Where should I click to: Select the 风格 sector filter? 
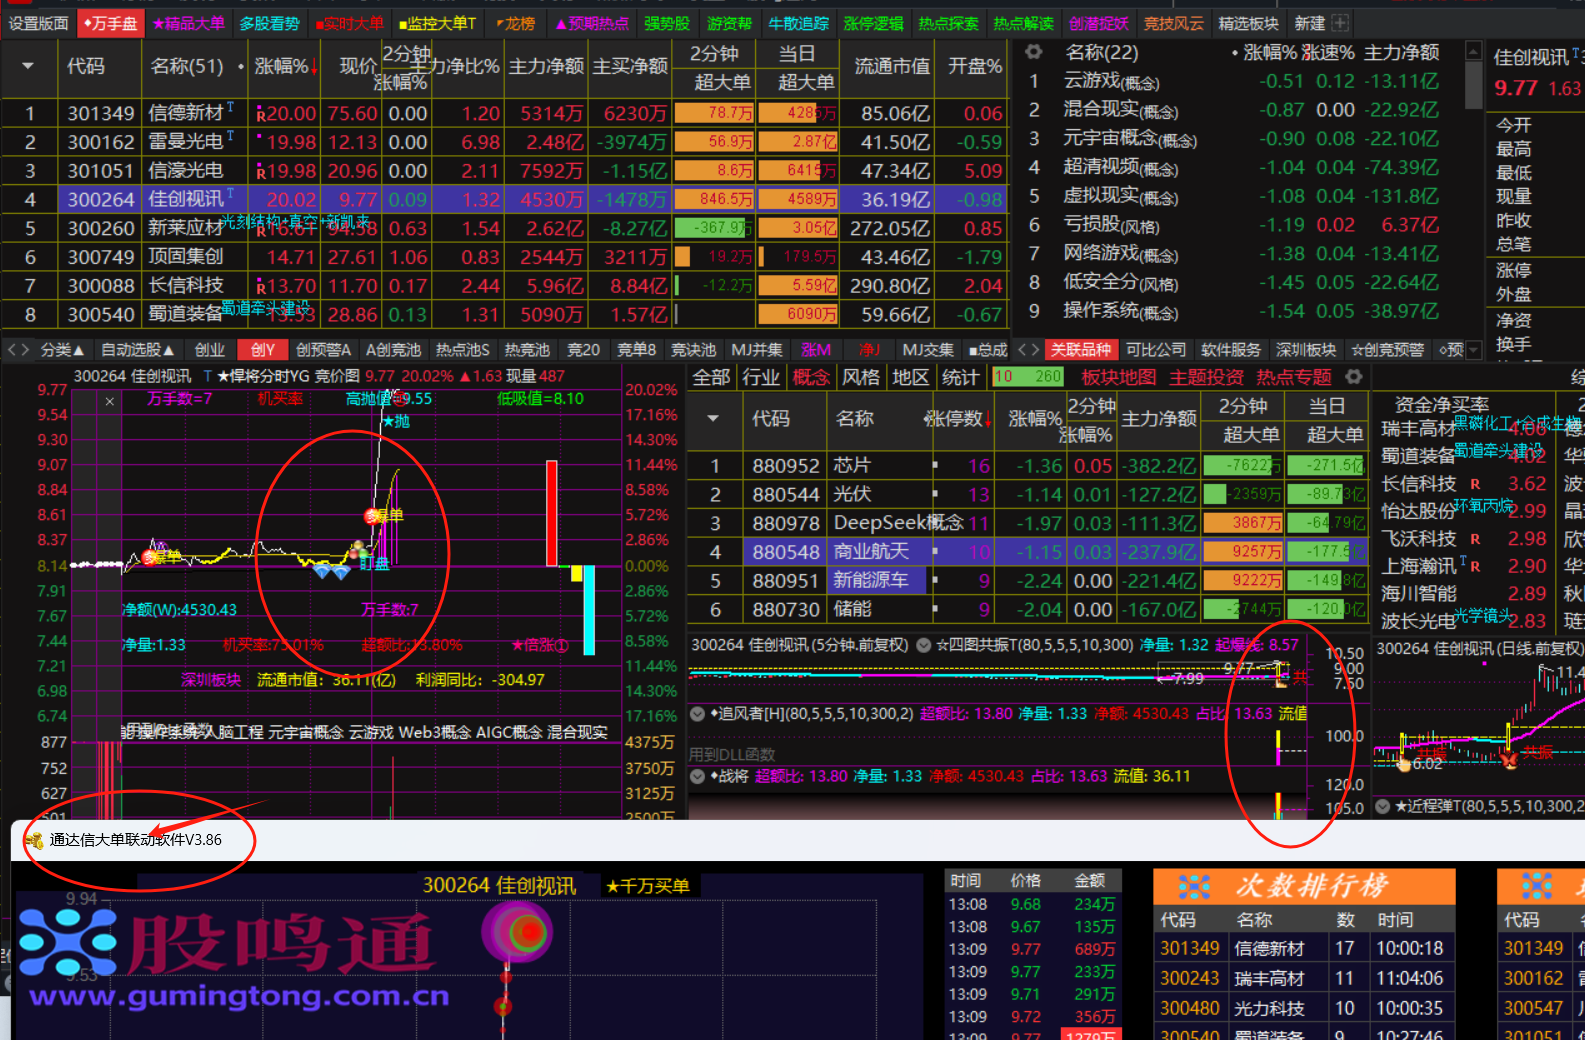click(x=861, y=377)
